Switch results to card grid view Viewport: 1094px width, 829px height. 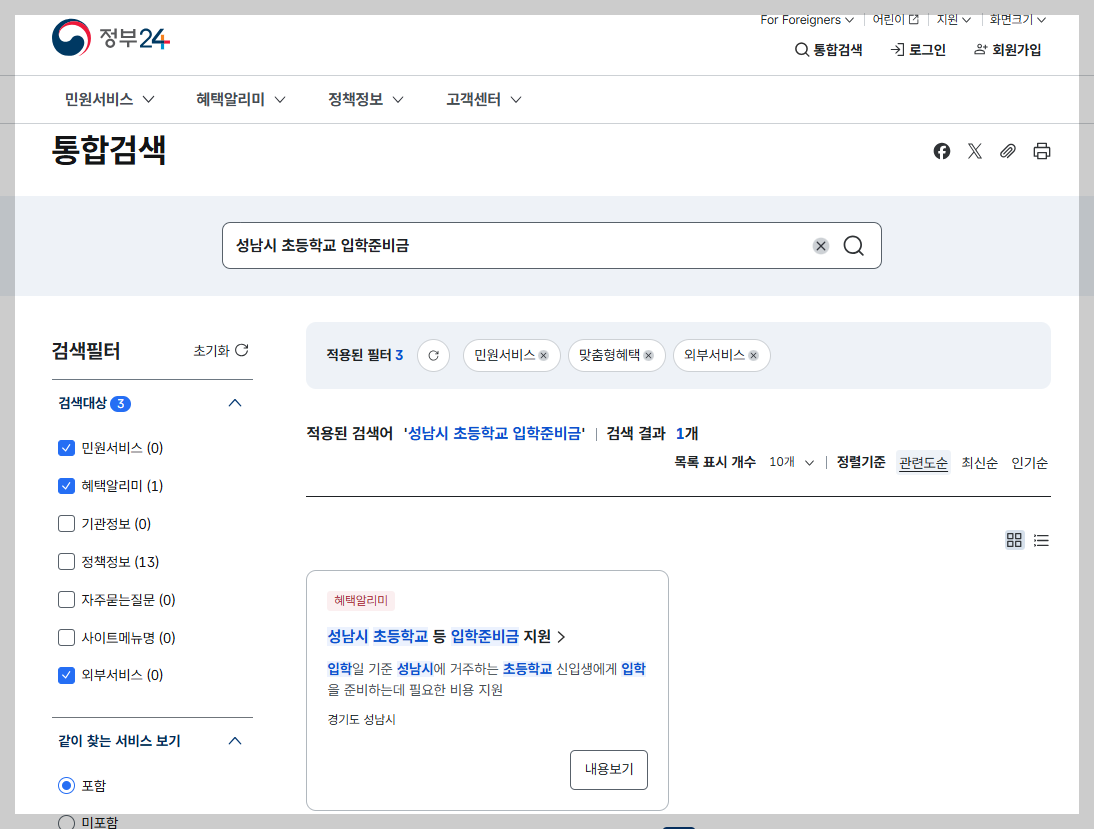pyautogui.click(x=1014, y=540)
